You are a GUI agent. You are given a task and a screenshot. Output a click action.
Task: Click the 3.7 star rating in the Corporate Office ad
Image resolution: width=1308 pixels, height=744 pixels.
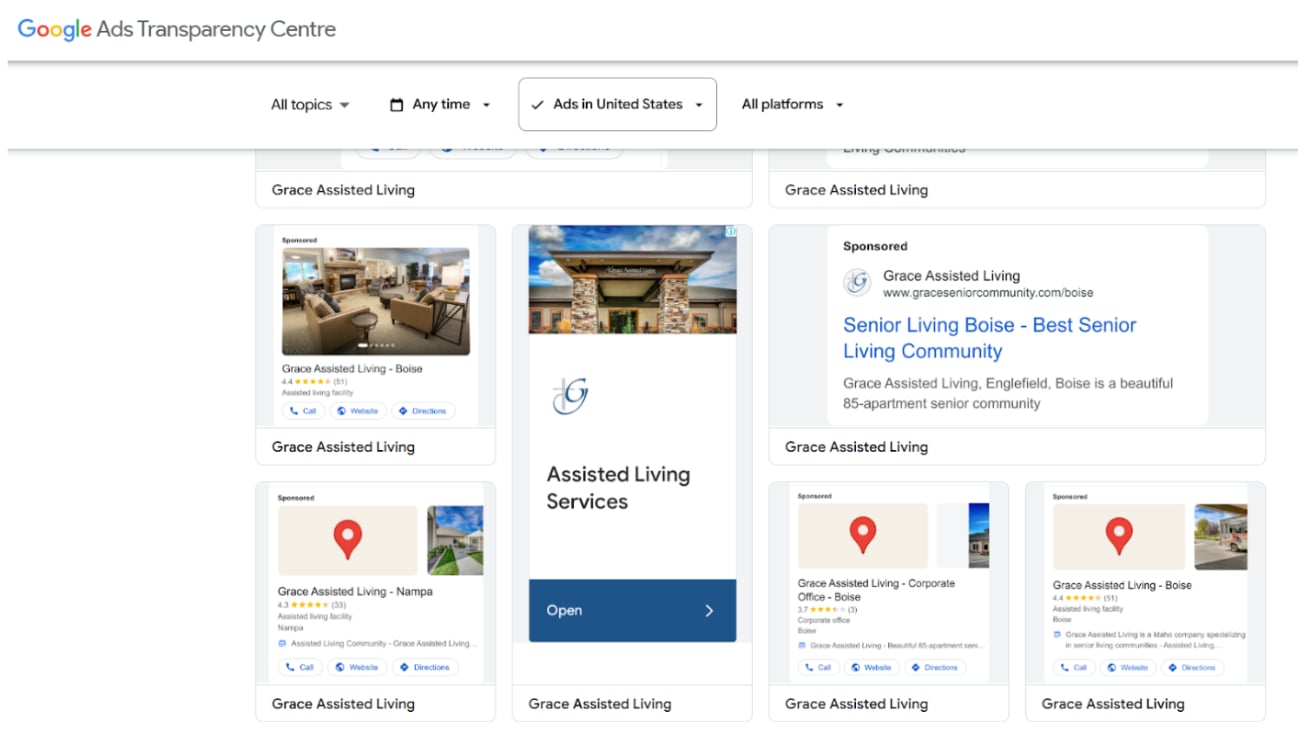[x=828, y=609]
